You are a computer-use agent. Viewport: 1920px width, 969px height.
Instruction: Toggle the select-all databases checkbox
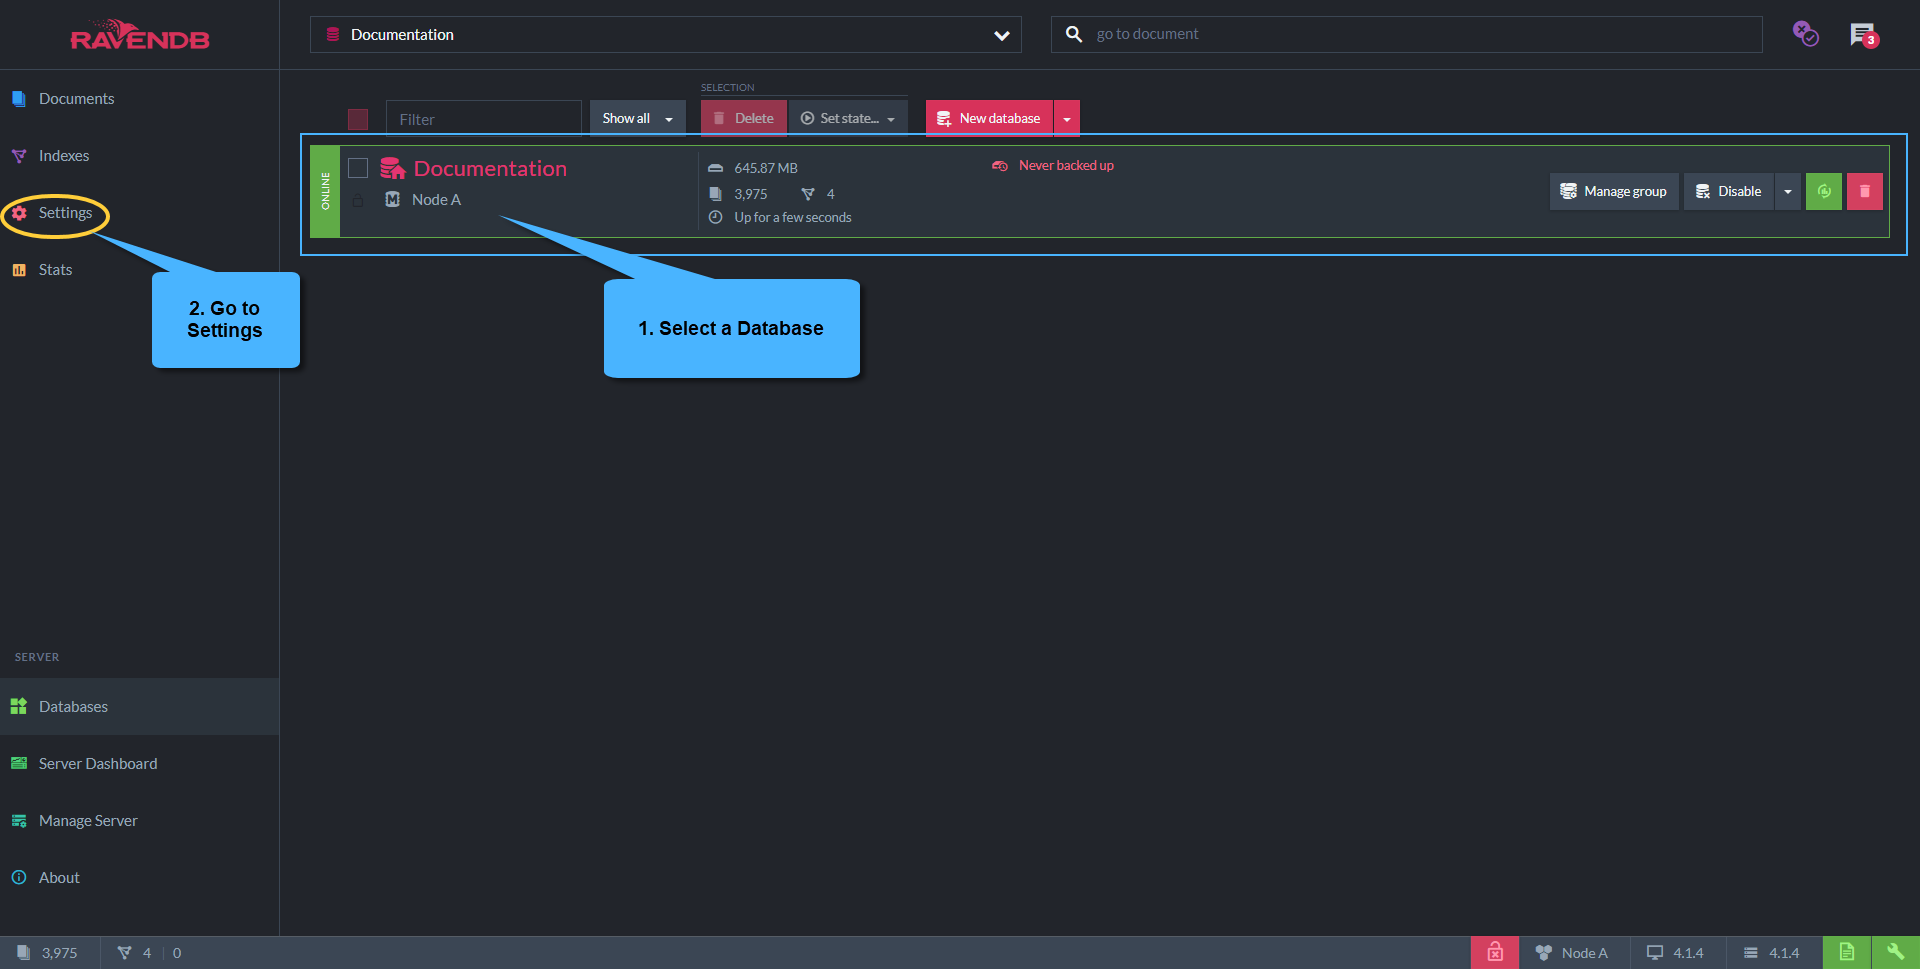(358, 119)
